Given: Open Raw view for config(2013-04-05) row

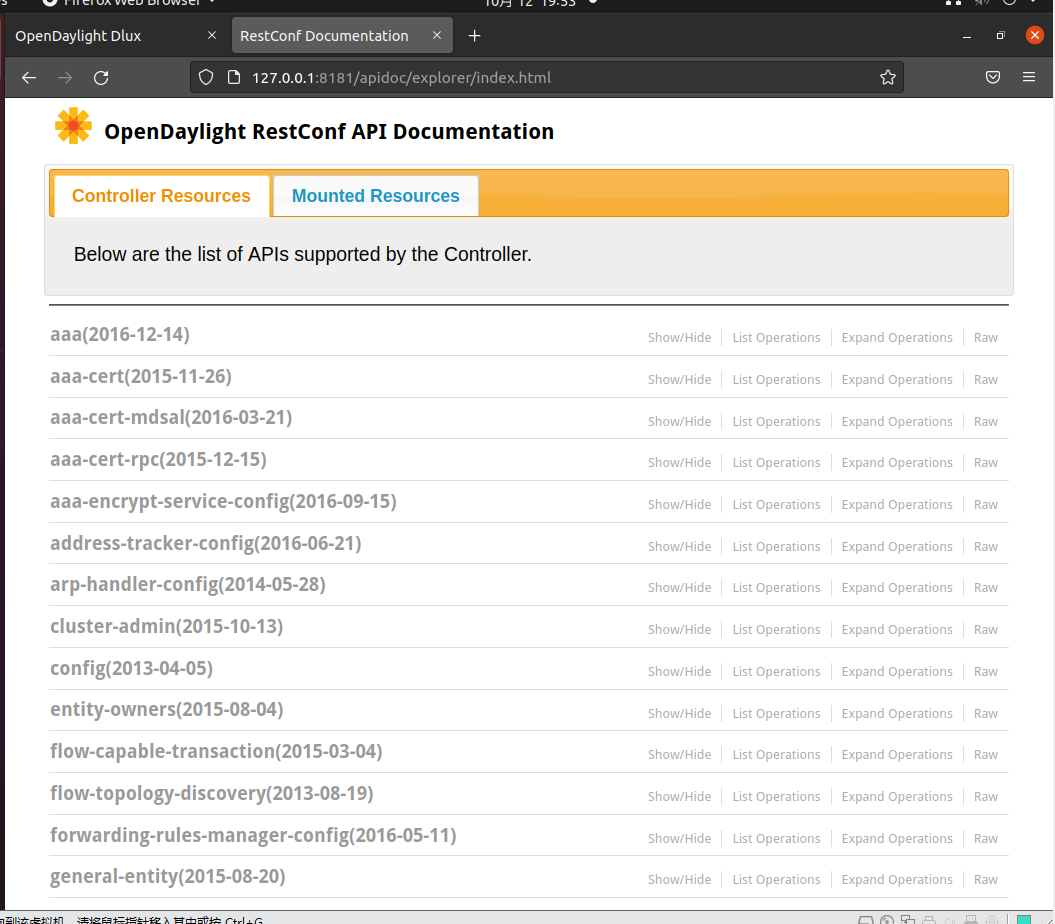Looking at the screenshot, I should click(986, 672).
